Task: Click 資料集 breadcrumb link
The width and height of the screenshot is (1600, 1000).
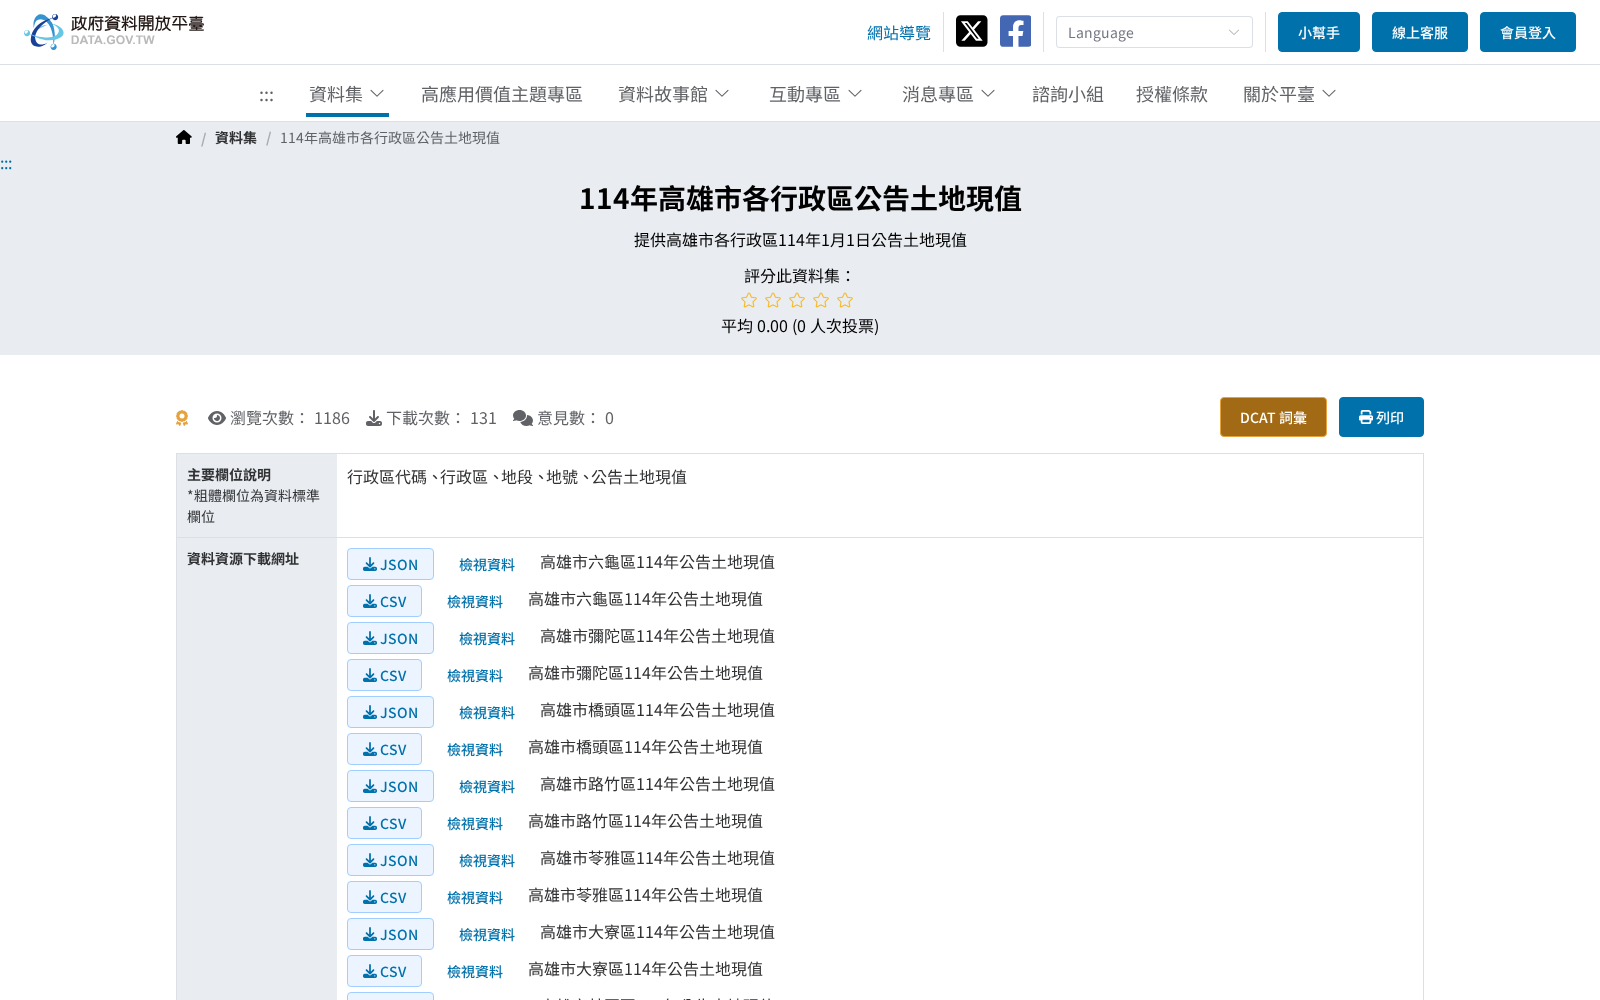Action: (x=236, y=138)
